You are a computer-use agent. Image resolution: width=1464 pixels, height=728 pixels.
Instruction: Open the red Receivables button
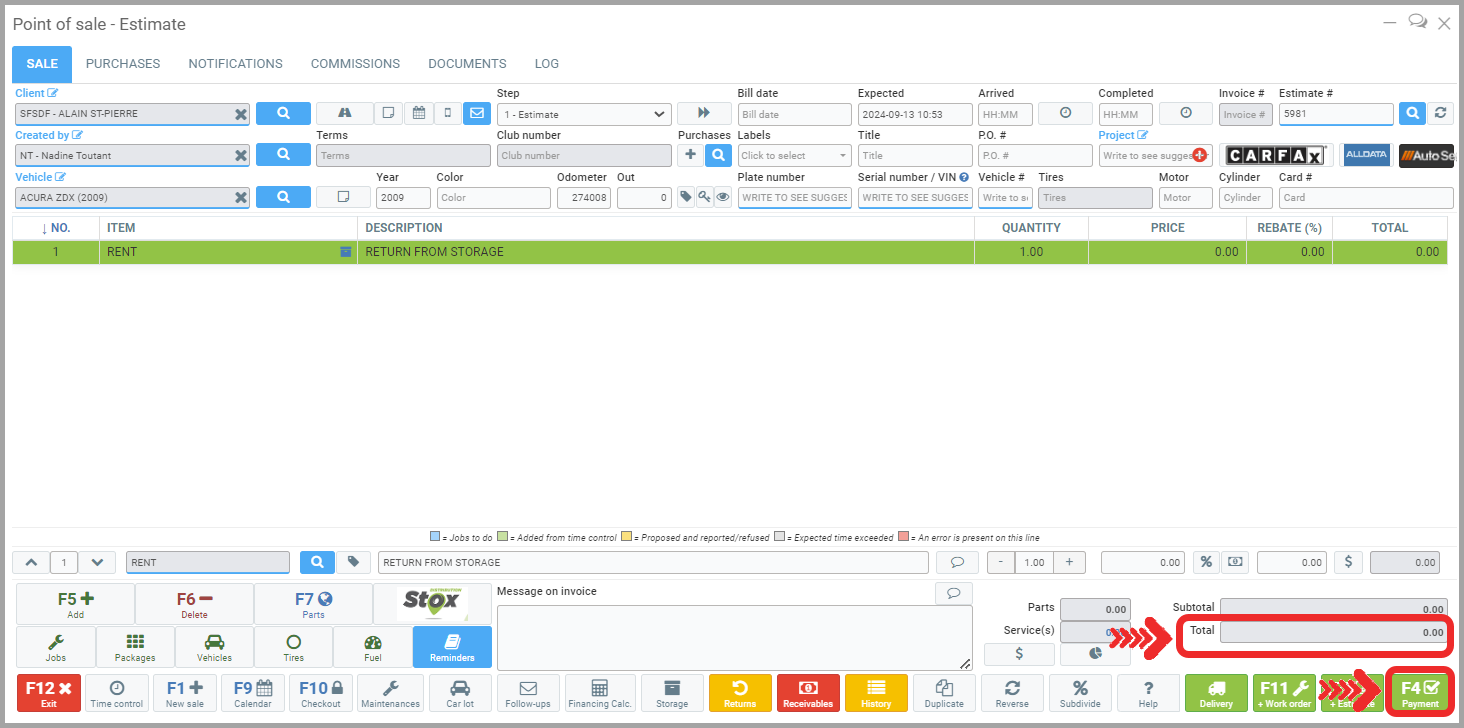pos(808,692)
